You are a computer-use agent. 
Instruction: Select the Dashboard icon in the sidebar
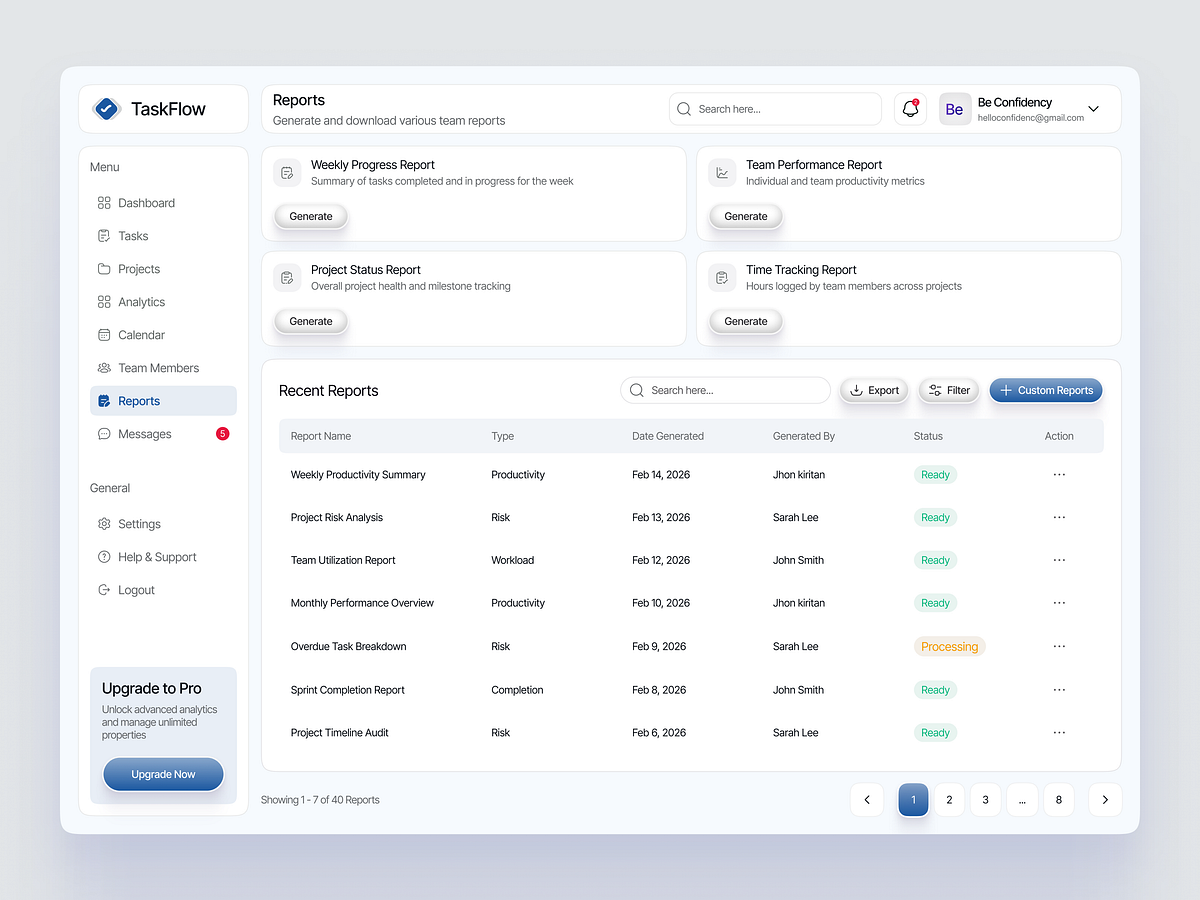104,202
